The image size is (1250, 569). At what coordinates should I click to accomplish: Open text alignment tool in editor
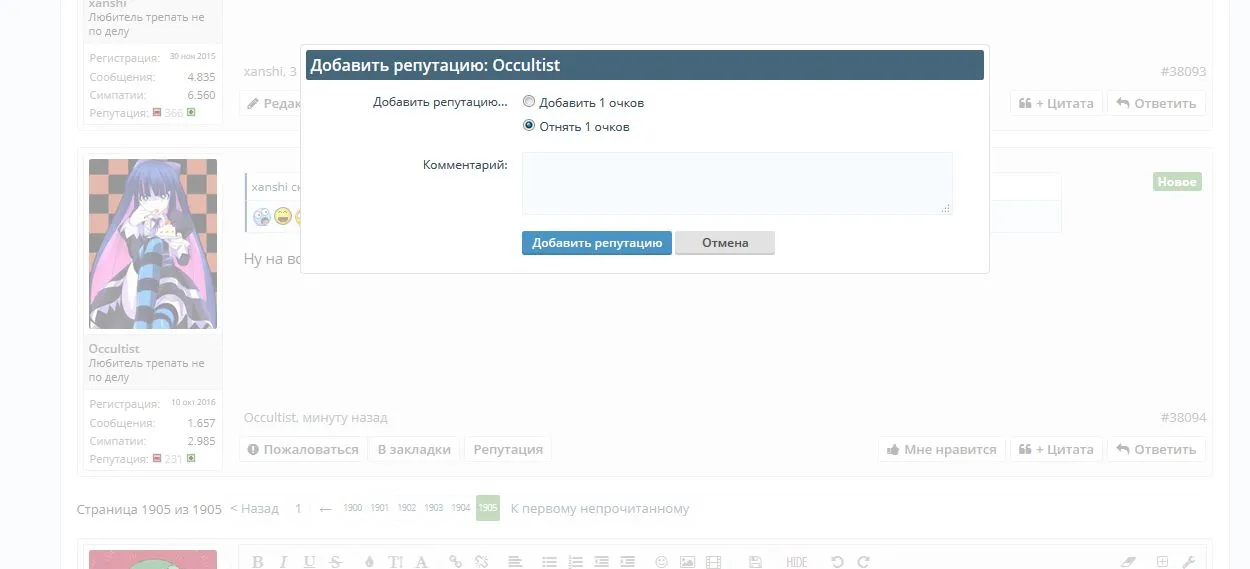pyautogui.click(x=514, y=562)
